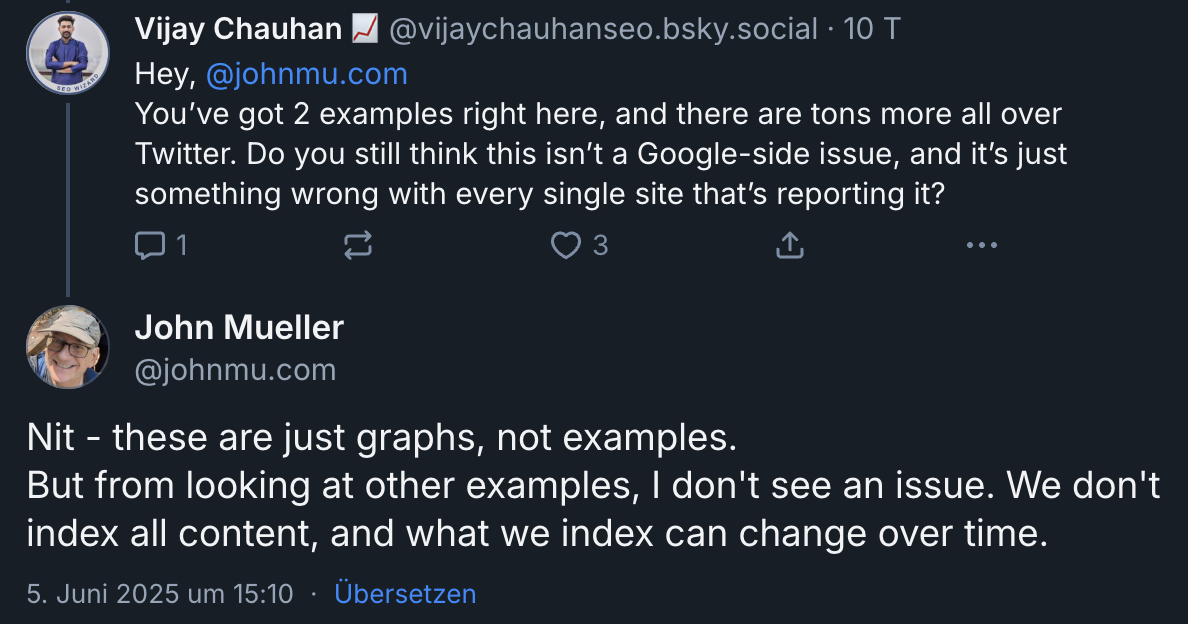Follow the blue @johnmu.com mention link

[x=306, y=74]
